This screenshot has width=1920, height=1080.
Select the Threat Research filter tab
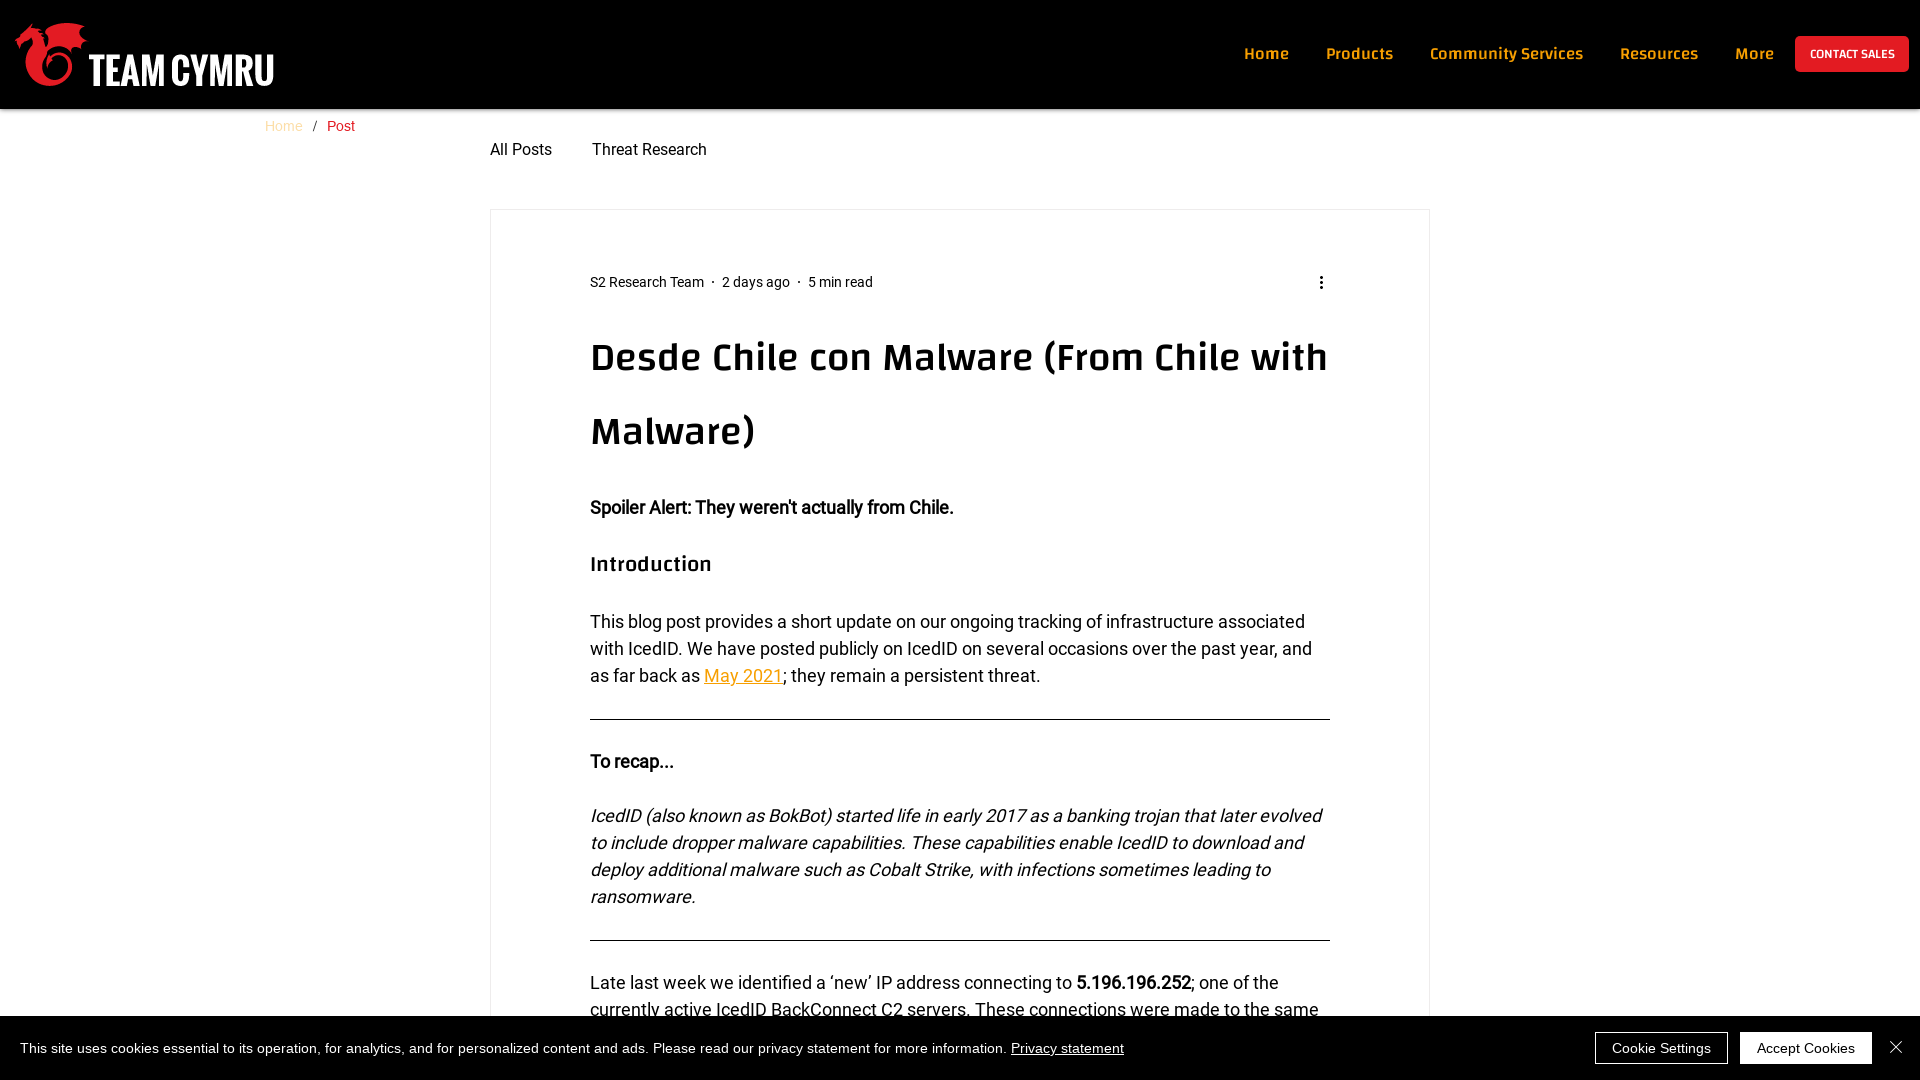[649, 148]
